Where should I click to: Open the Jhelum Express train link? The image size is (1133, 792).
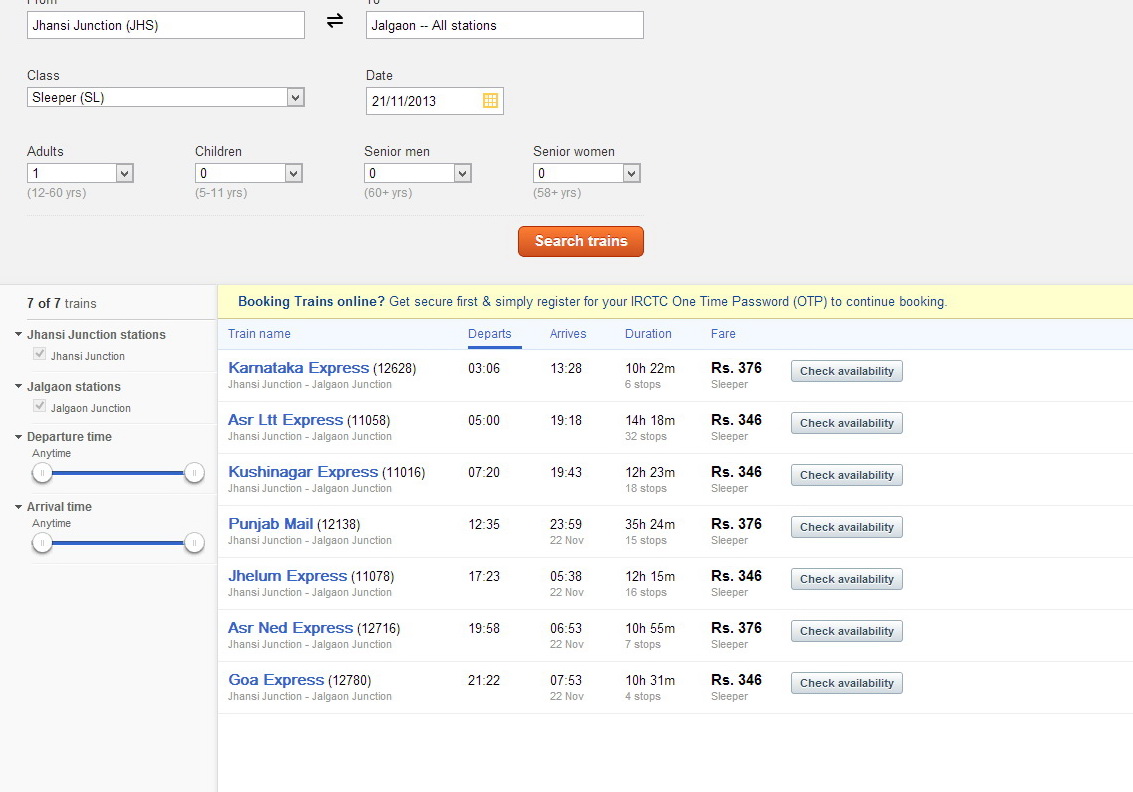(x=287, y=576)
